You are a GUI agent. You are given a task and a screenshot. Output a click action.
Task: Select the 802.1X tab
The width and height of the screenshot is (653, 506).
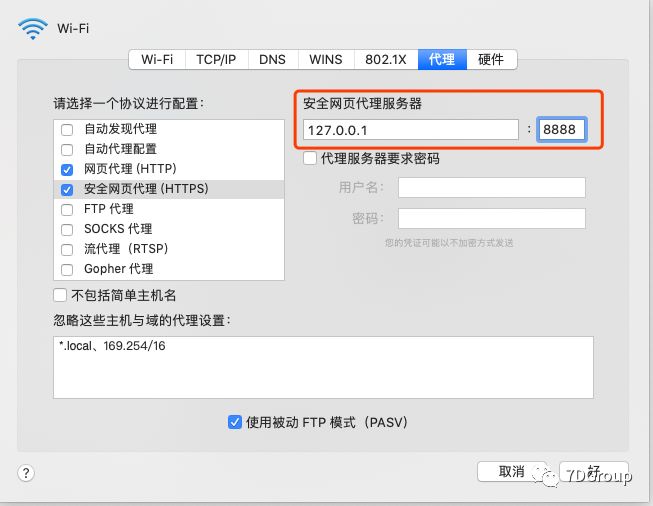386,60
